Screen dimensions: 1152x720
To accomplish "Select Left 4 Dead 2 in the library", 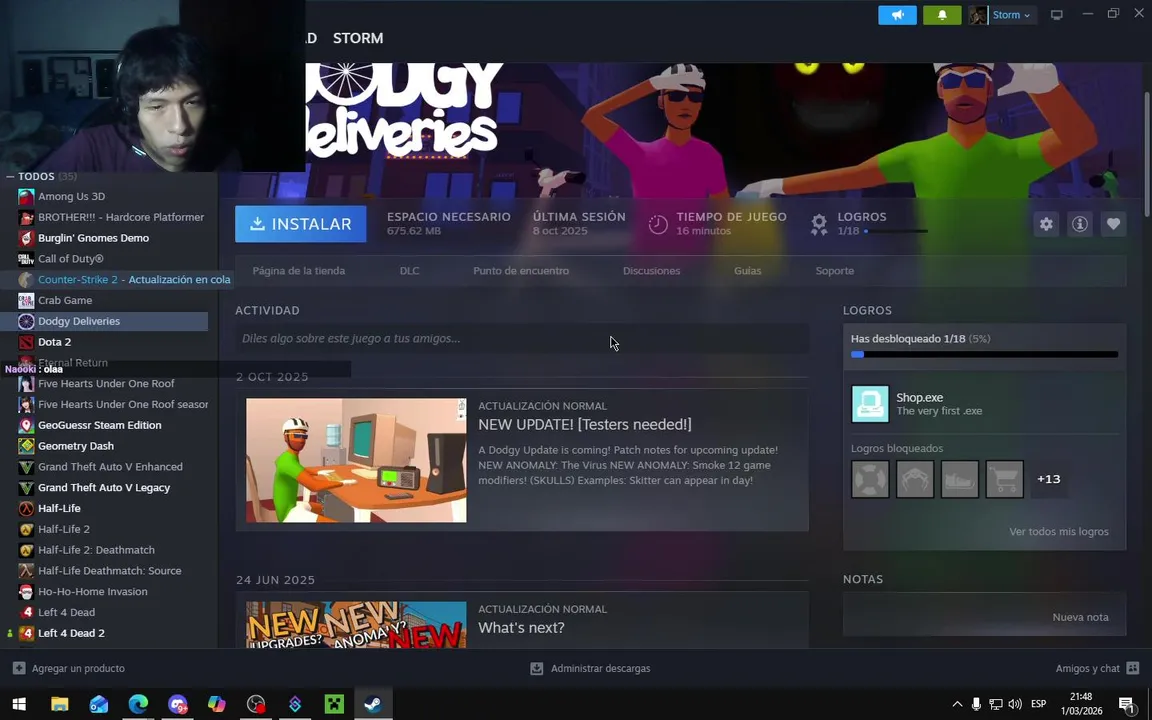I will (x=71, y=633).
